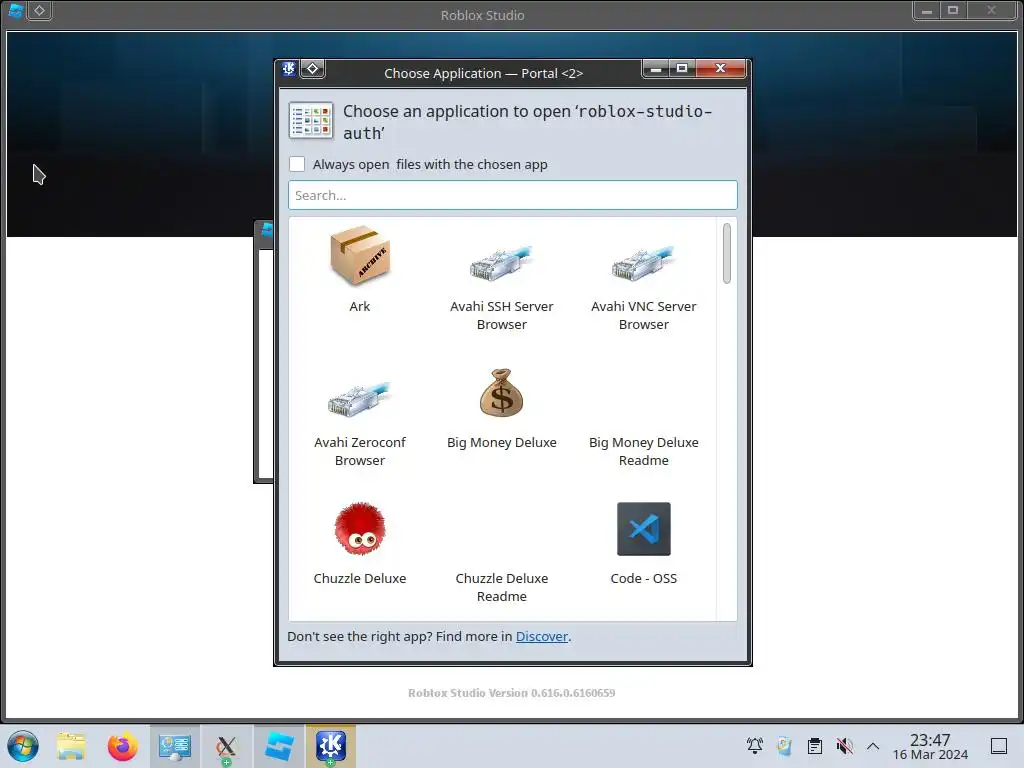Select the Big Money Deluxe Readme entry
This screenshot has height=768, width=1024.
point(643,451)
